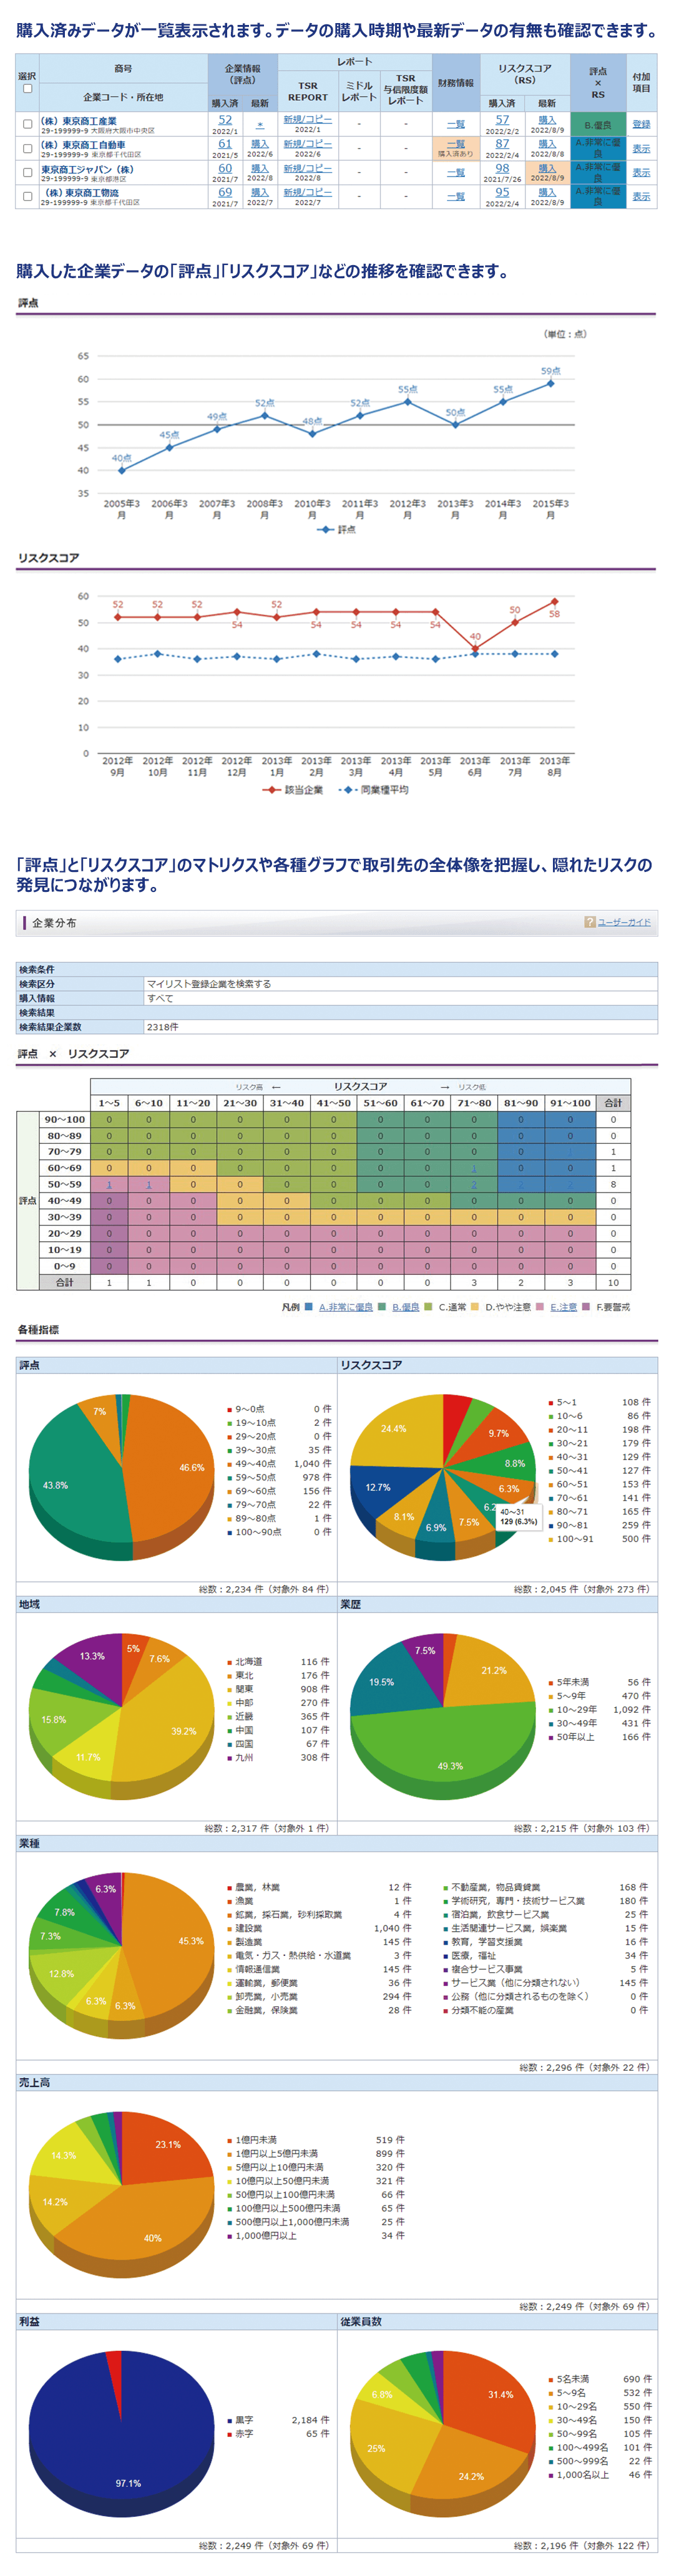Check the box for 東京商工ジャパン row
Viewport: 674px width, 2576px height.
(27, 173)
